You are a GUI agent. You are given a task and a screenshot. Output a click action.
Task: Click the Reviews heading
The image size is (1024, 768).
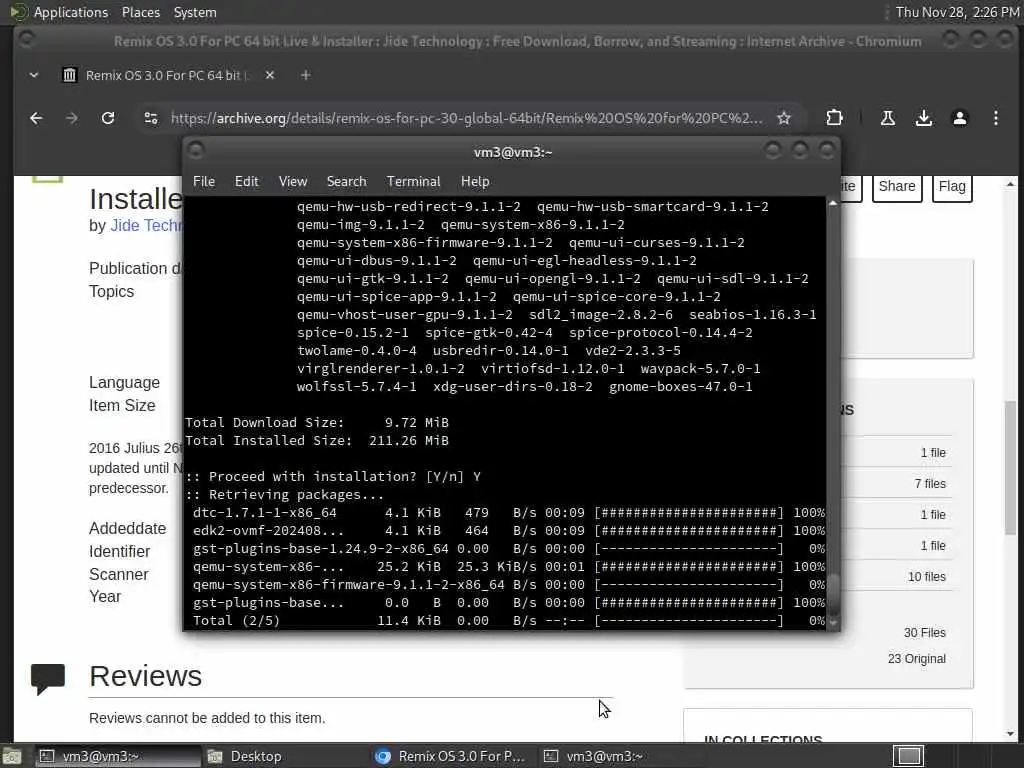click(146, 676)
